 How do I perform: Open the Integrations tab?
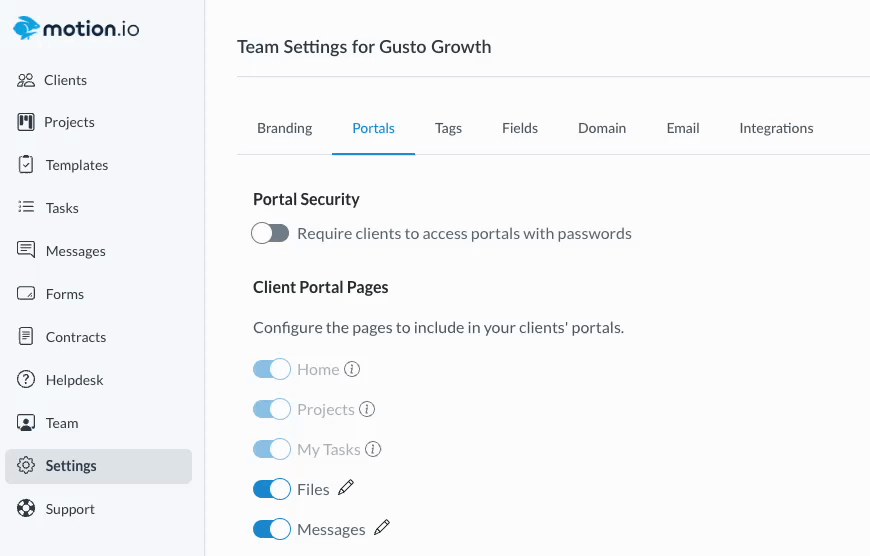pyautogui.click(x=776, y=128)
